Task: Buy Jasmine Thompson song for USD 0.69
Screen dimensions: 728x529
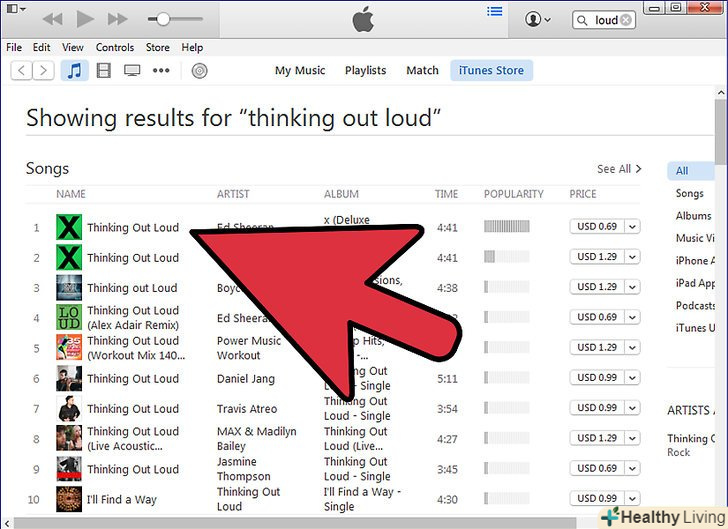Action: click(x=597, y=468)
